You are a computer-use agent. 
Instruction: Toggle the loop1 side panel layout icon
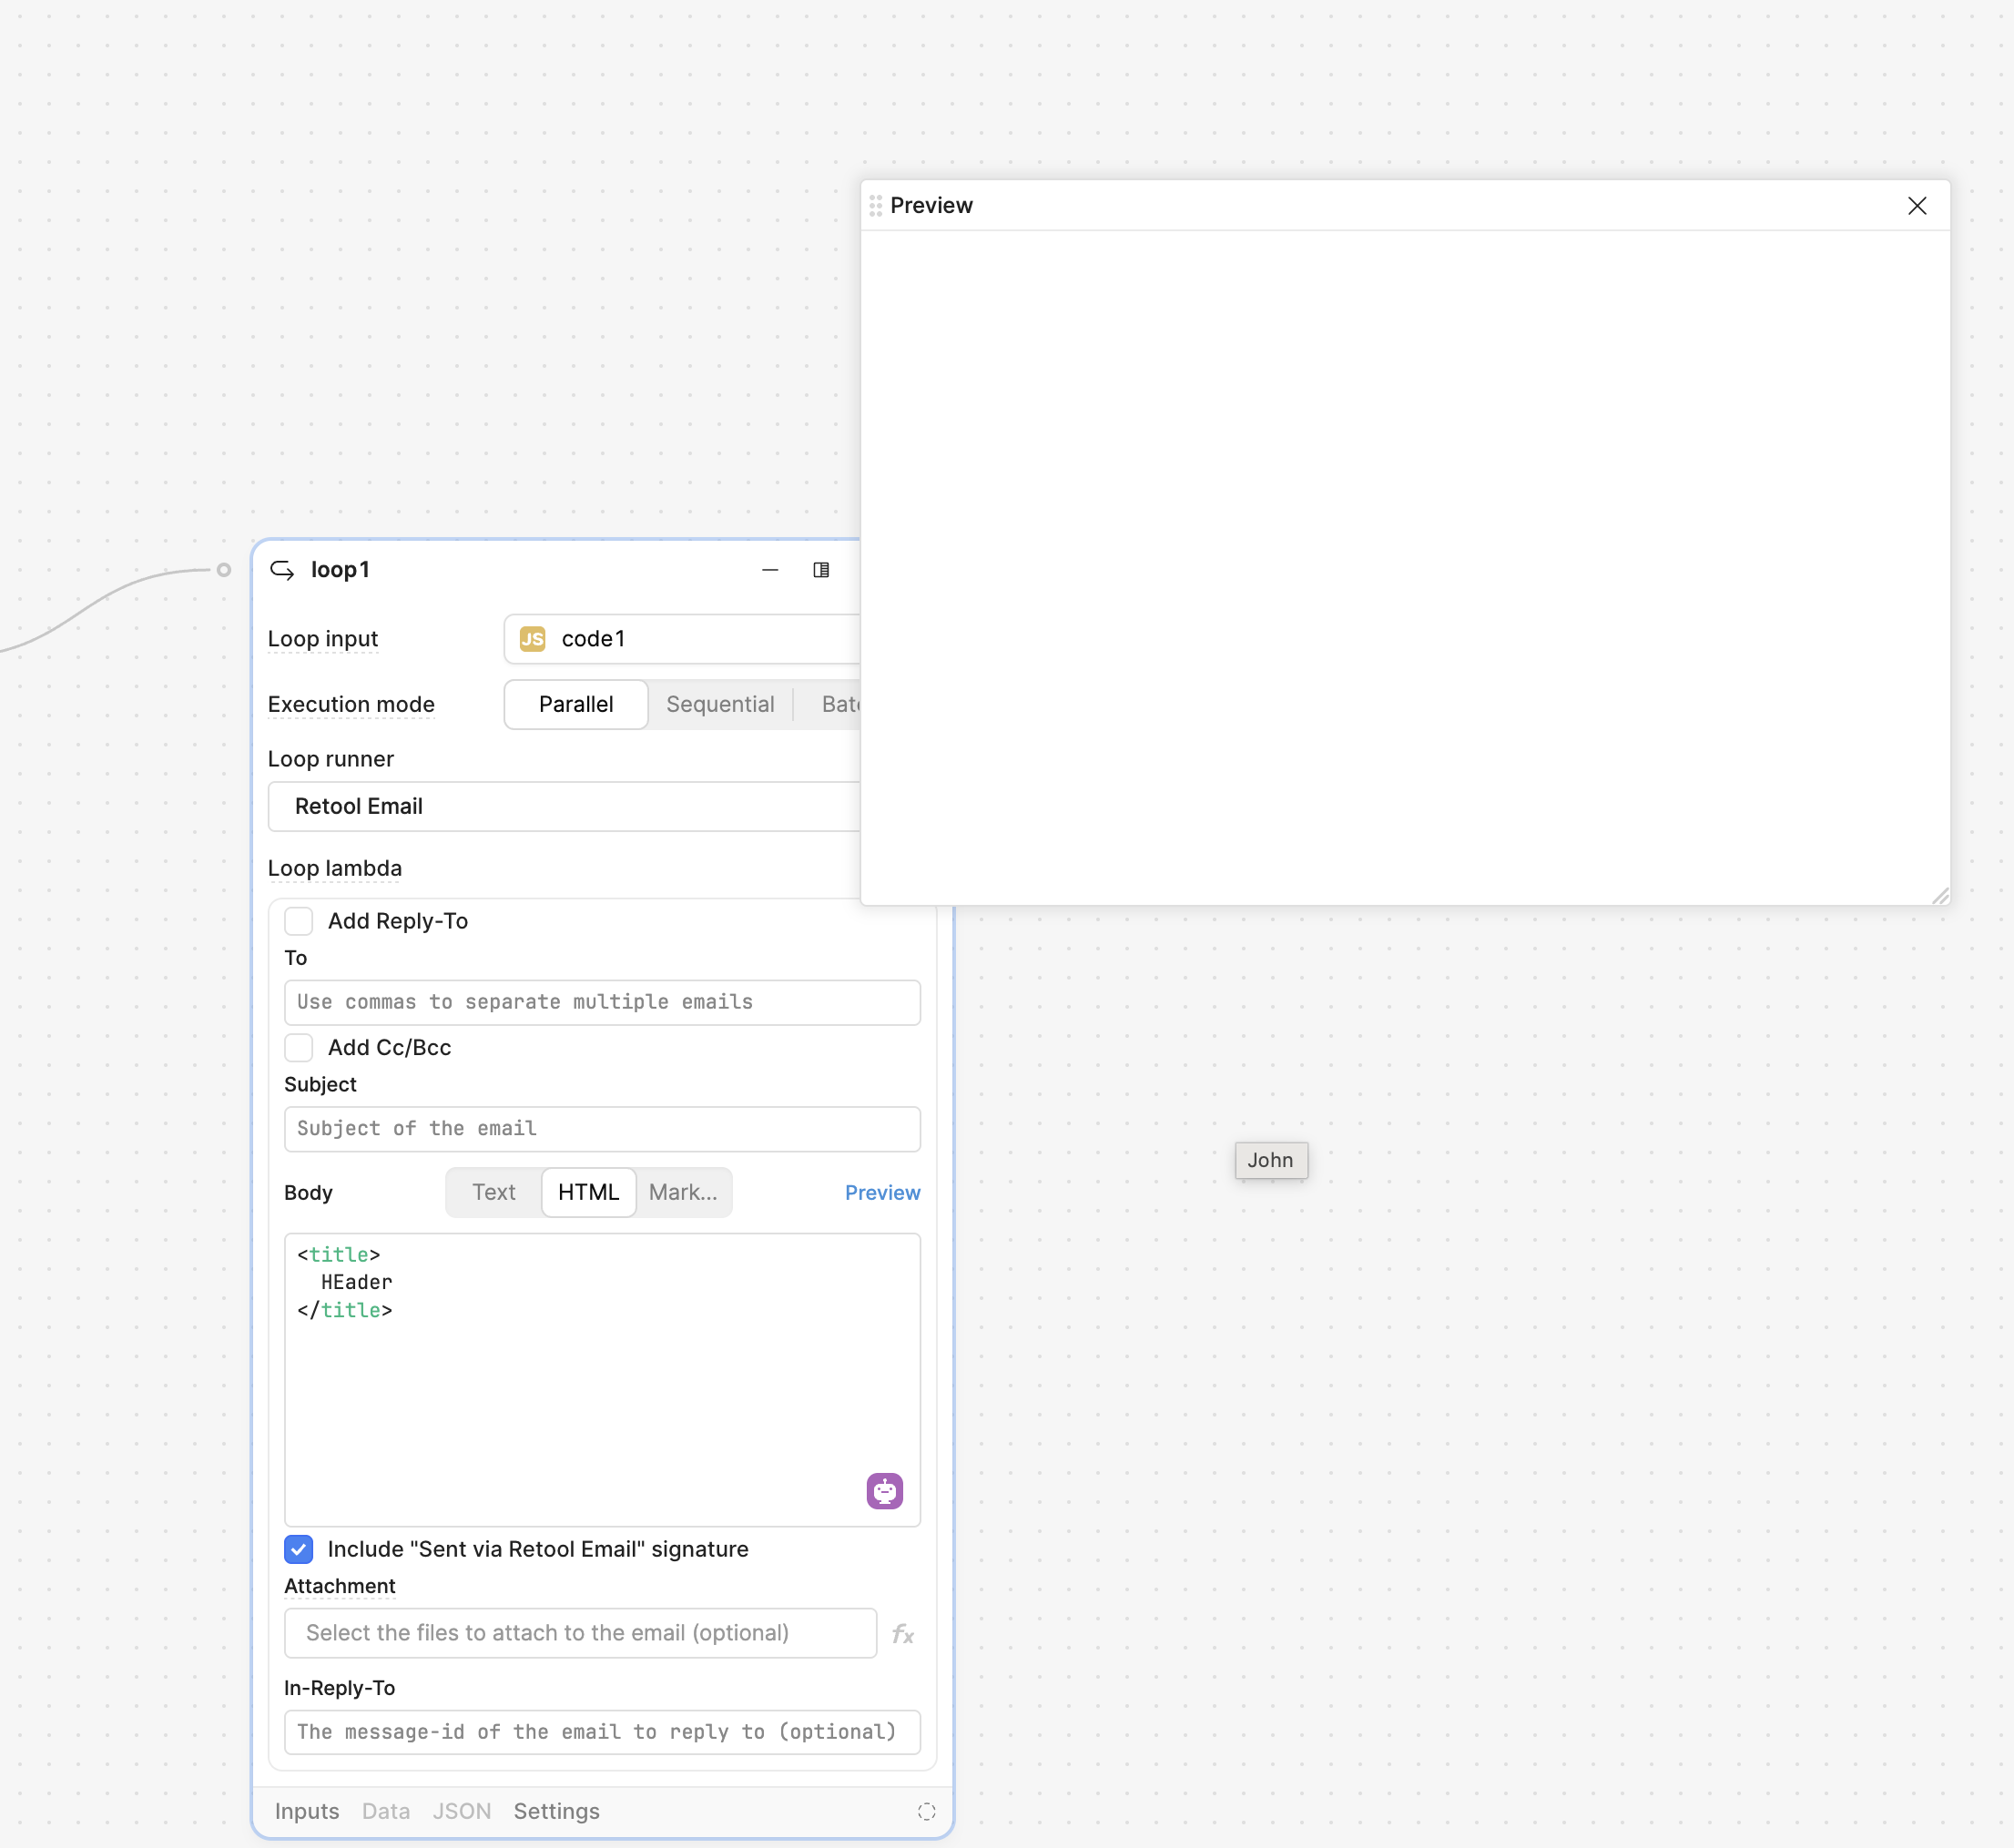pos(821,570)
